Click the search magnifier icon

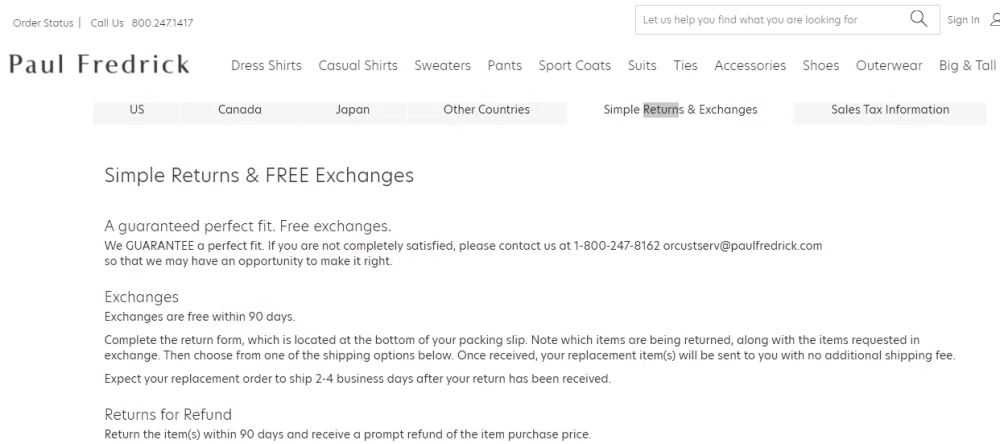pos(918,19)
